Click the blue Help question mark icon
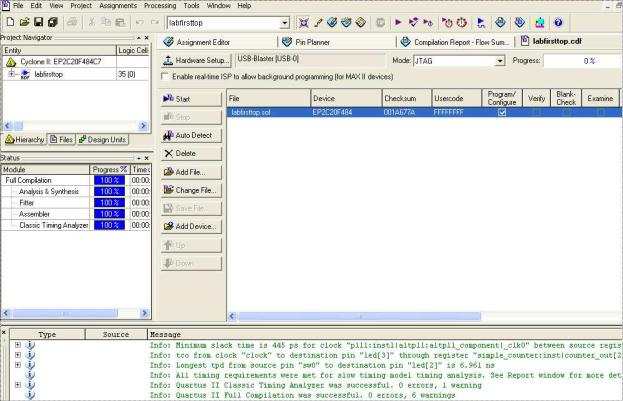623x401 pixels. [558, 23]
